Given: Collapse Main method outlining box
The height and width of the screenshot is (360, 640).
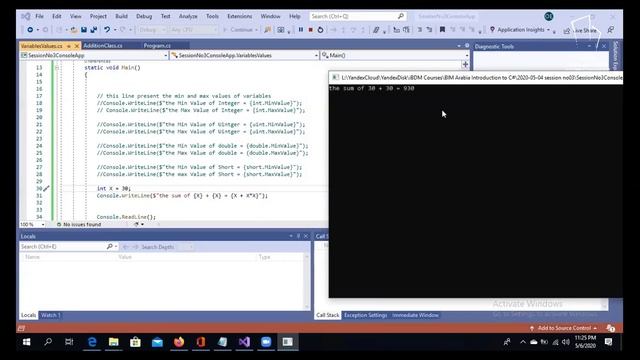Looking at the screenshot, I should [57, 68].
